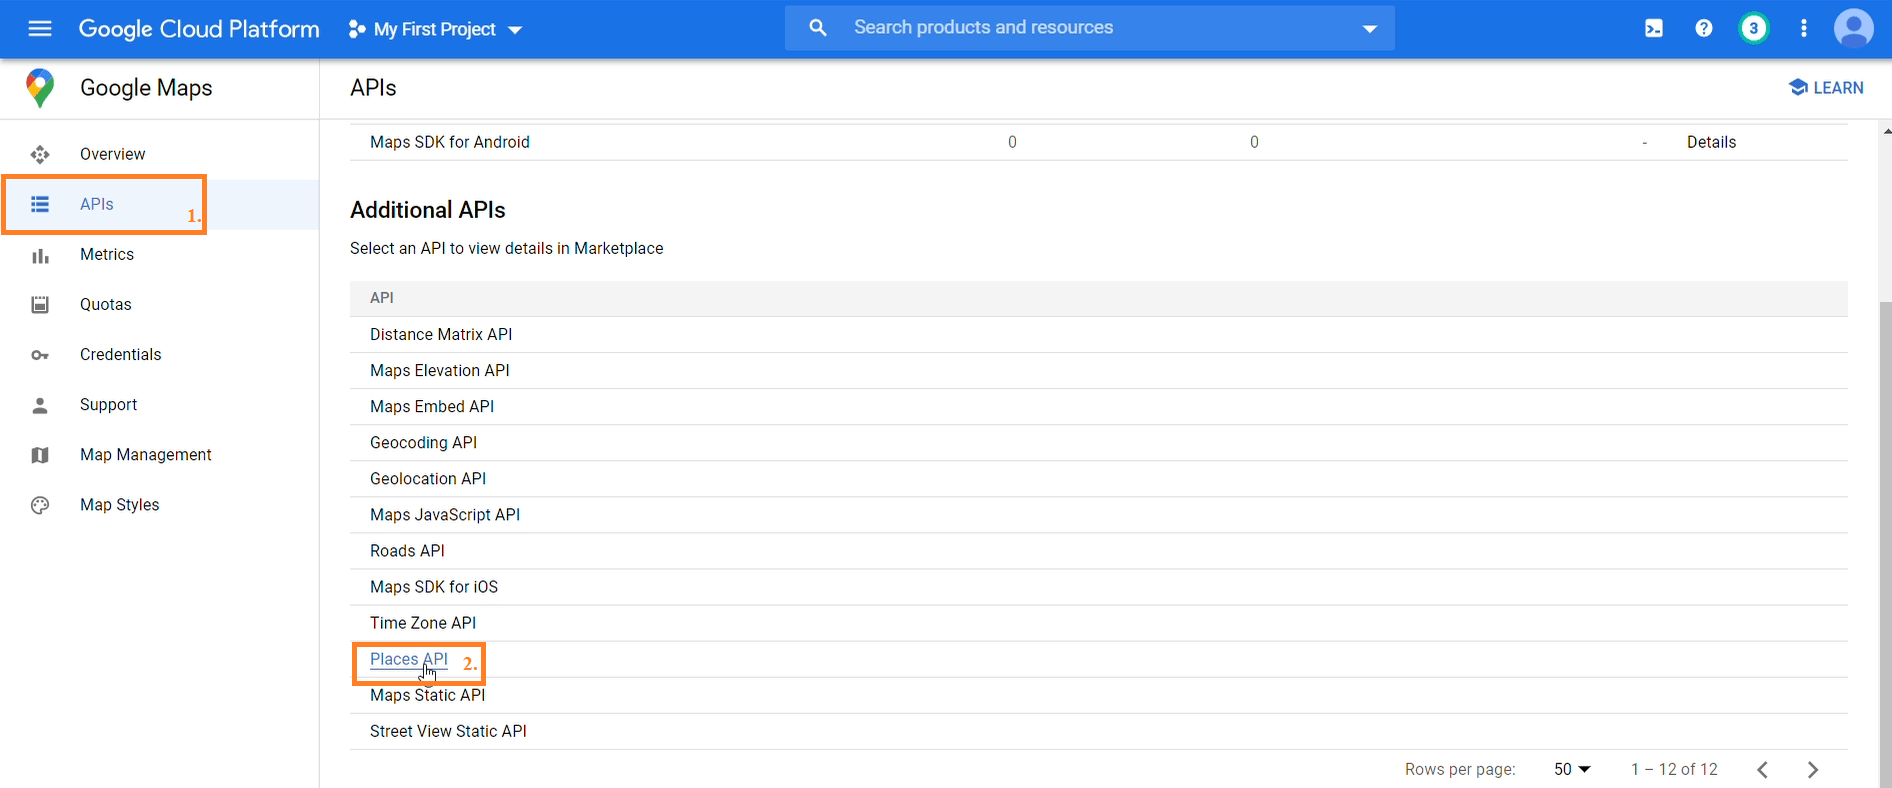1892x788 pixels.
Task: Open the user account avatar
Action: pyautogui.click(x=1853, y=28)
